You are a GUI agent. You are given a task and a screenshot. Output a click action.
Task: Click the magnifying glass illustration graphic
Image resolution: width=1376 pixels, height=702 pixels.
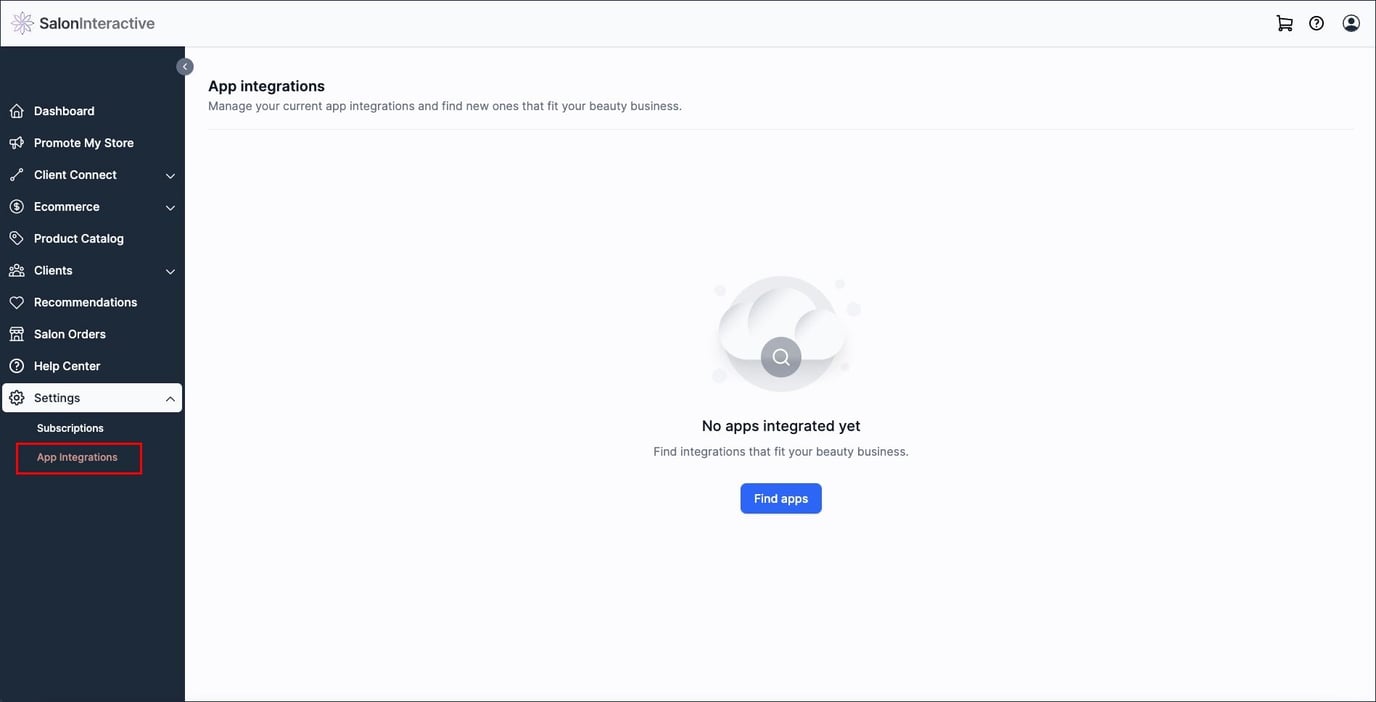780,357
